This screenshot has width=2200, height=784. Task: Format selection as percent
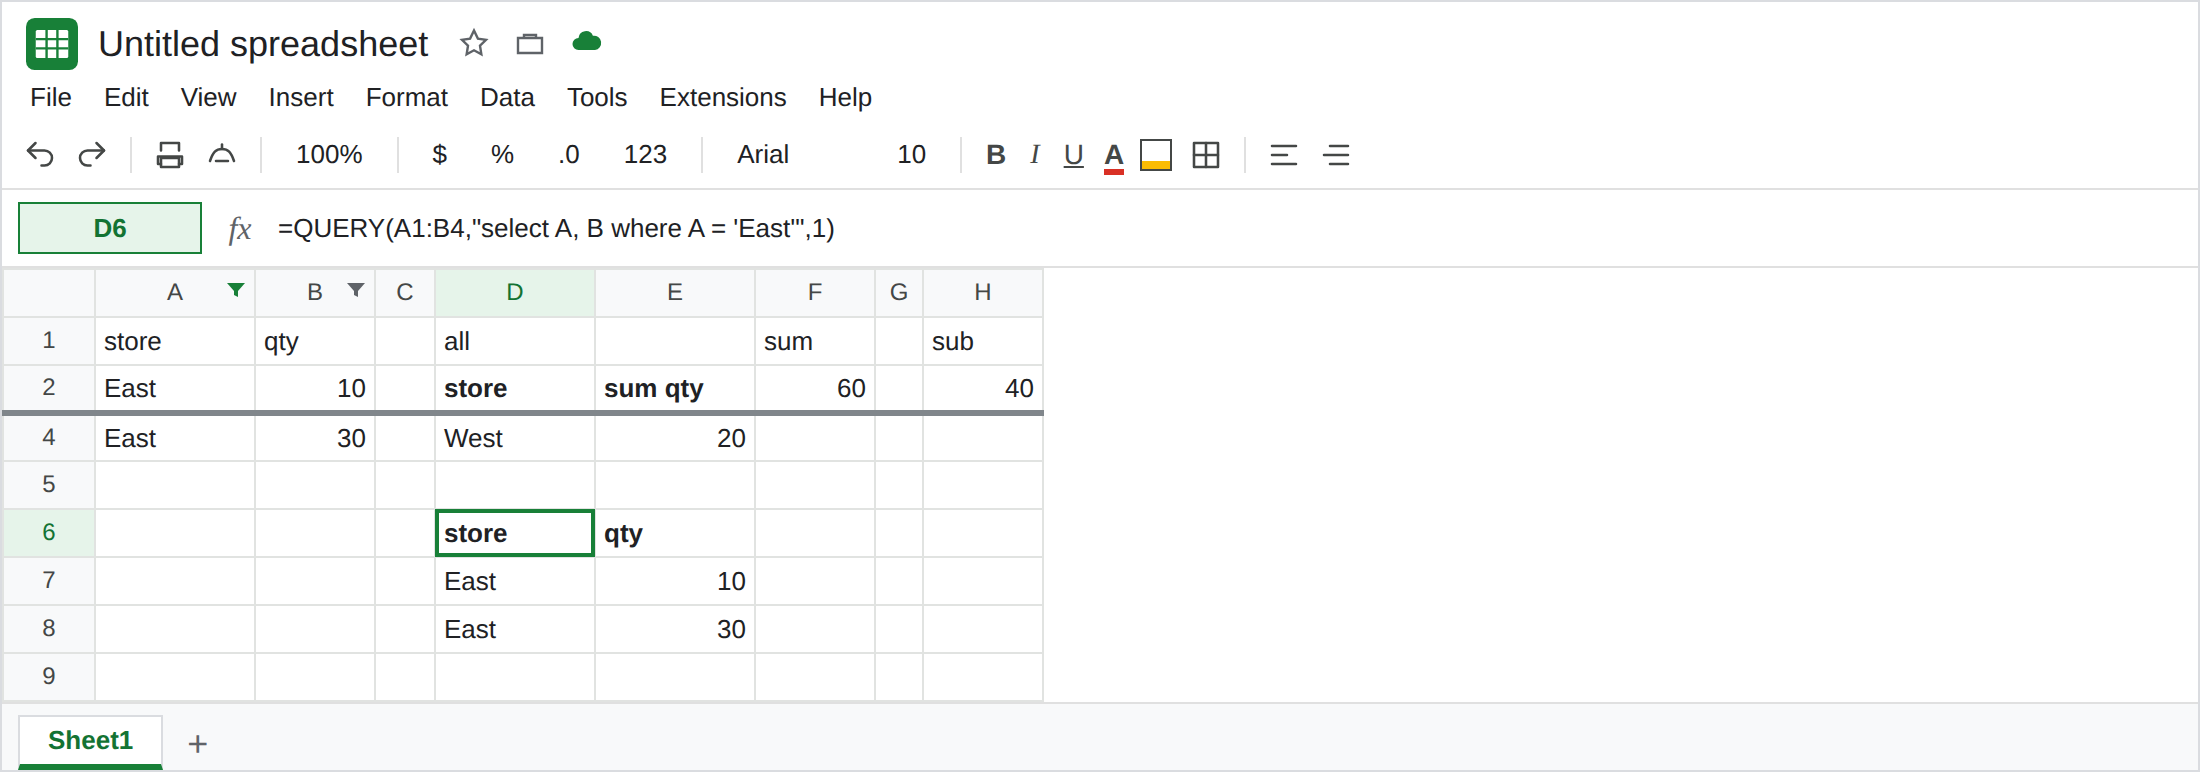[x=502, y=155]
